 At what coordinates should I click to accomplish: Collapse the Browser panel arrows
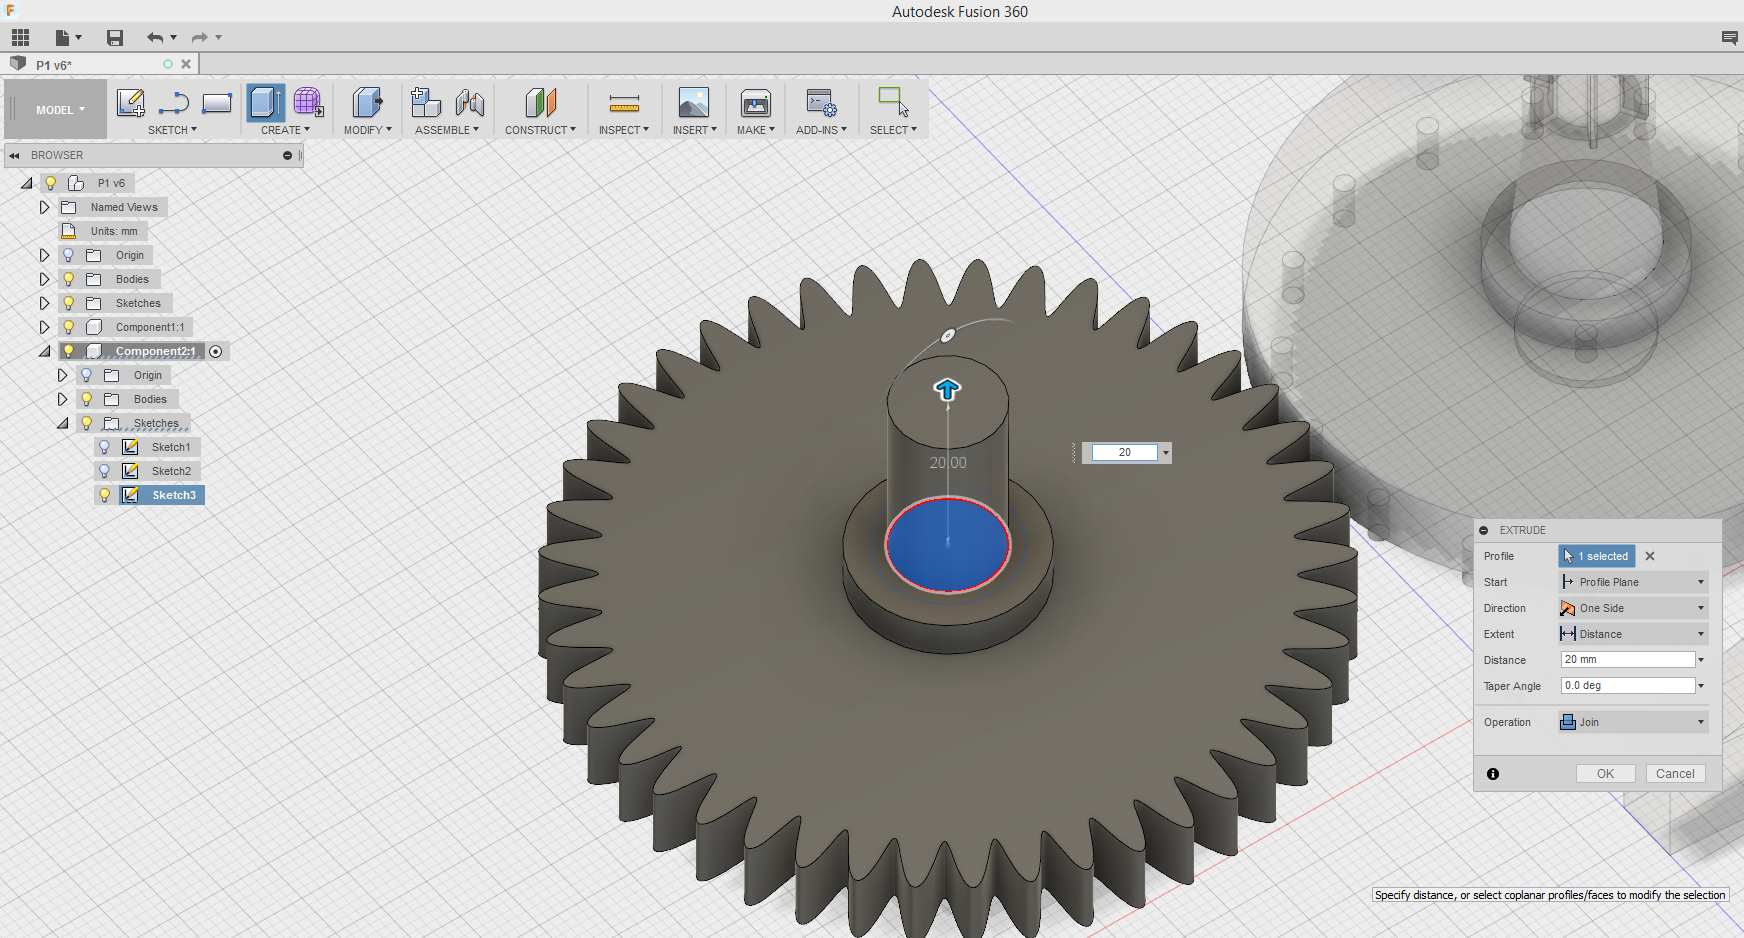tap(15, 156)
